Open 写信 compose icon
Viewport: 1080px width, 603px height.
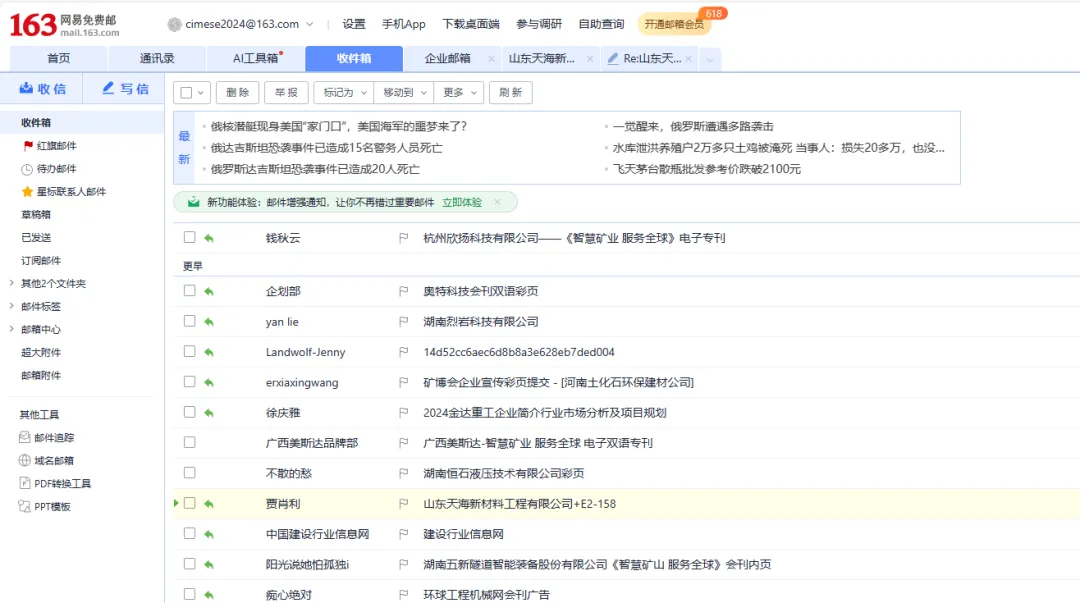(108, 88)
